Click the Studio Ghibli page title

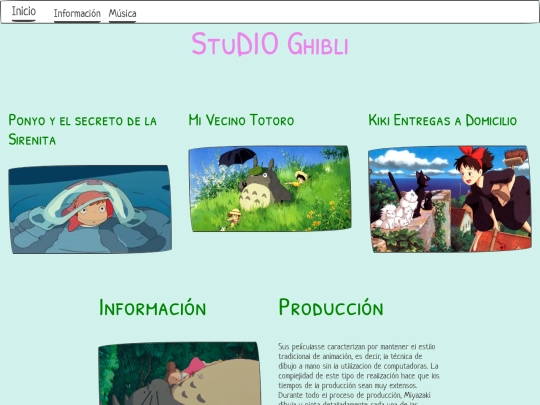[x=270, y=44]
